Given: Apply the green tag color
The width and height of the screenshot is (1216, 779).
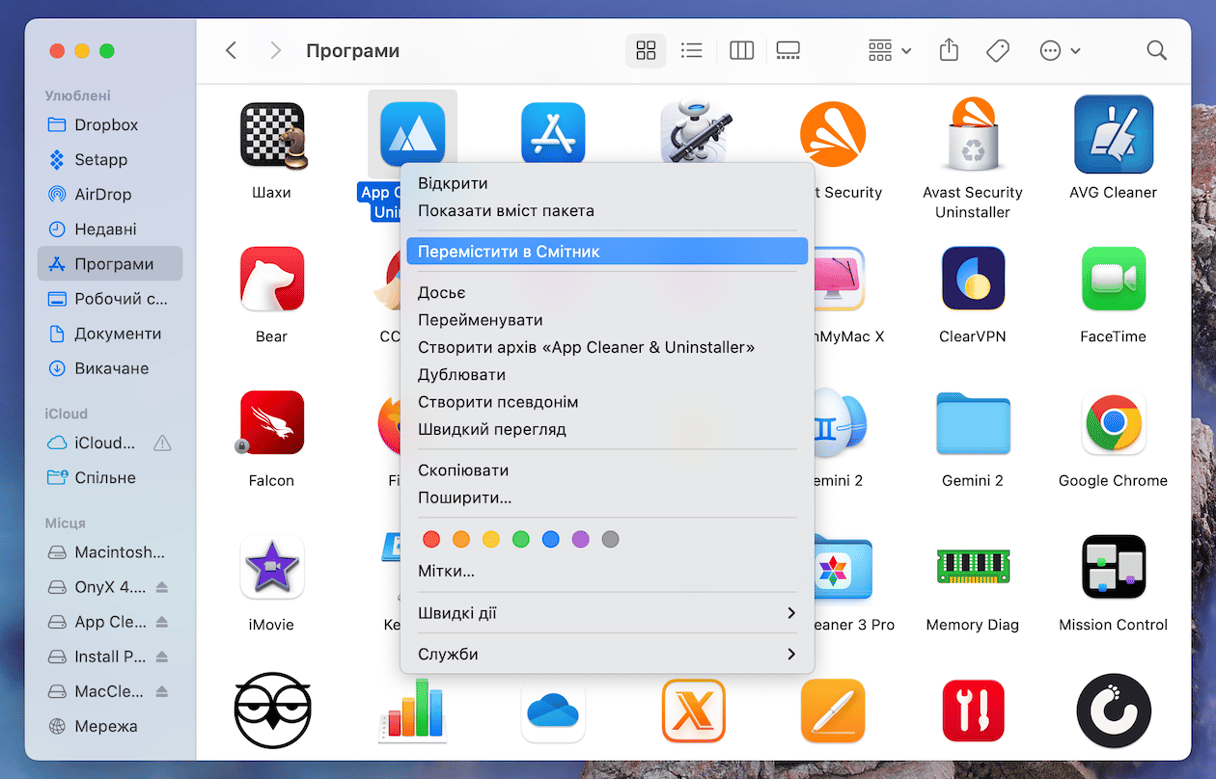Looking at the screenshot, I should click(x=520, y=539).
